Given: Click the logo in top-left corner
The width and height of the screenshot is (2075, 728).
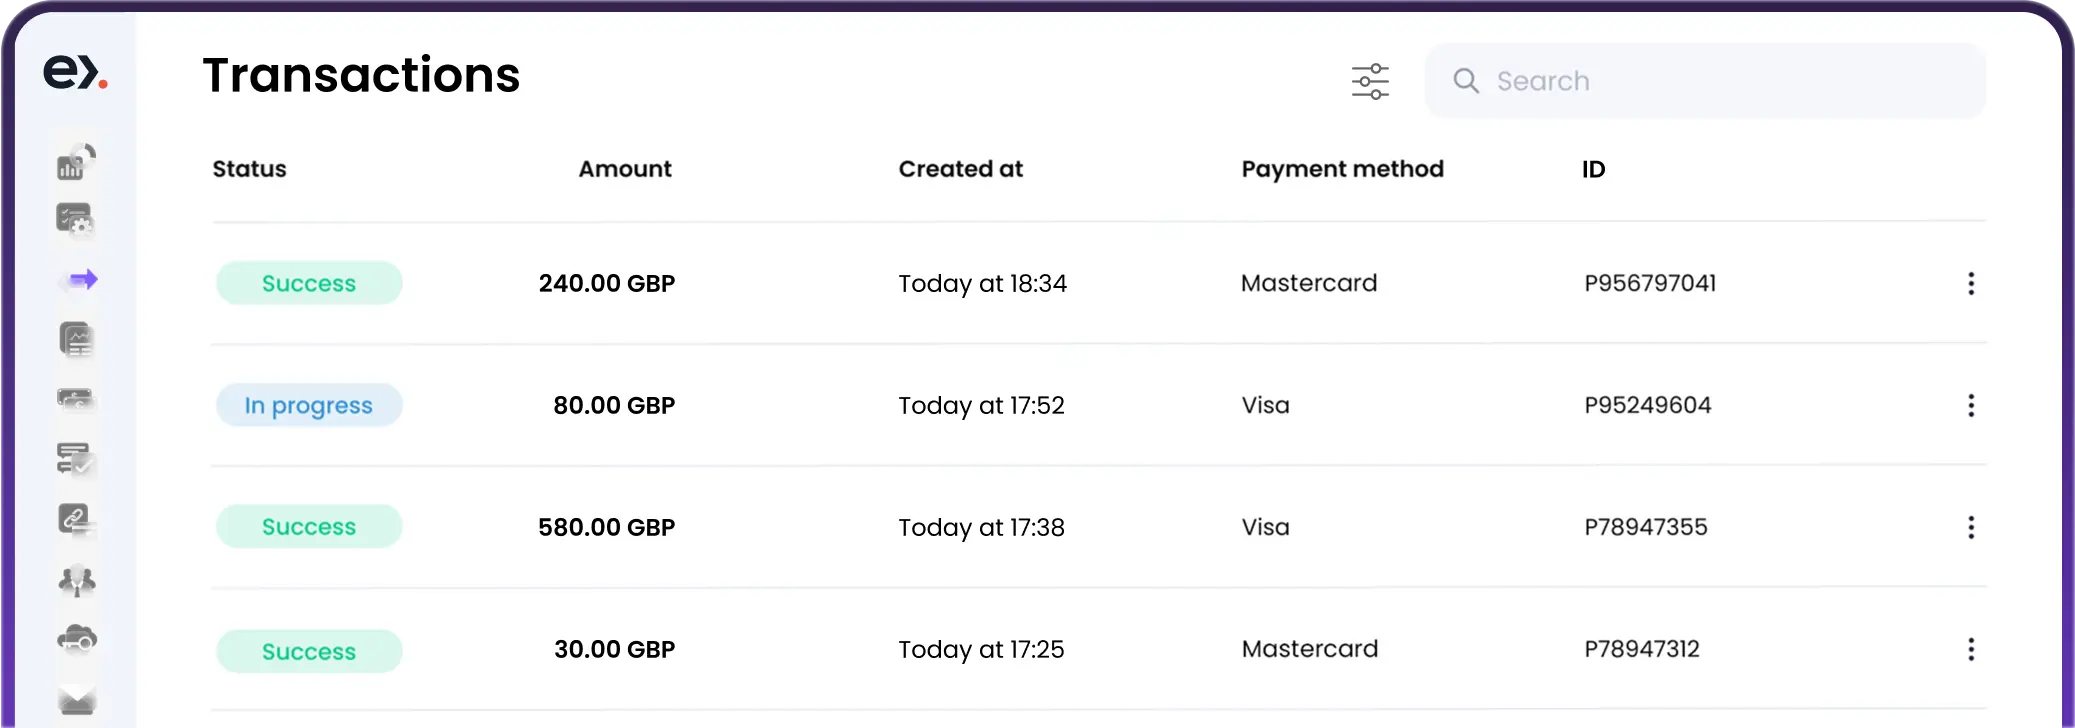Looking at the screenshot, I should 76,72.
